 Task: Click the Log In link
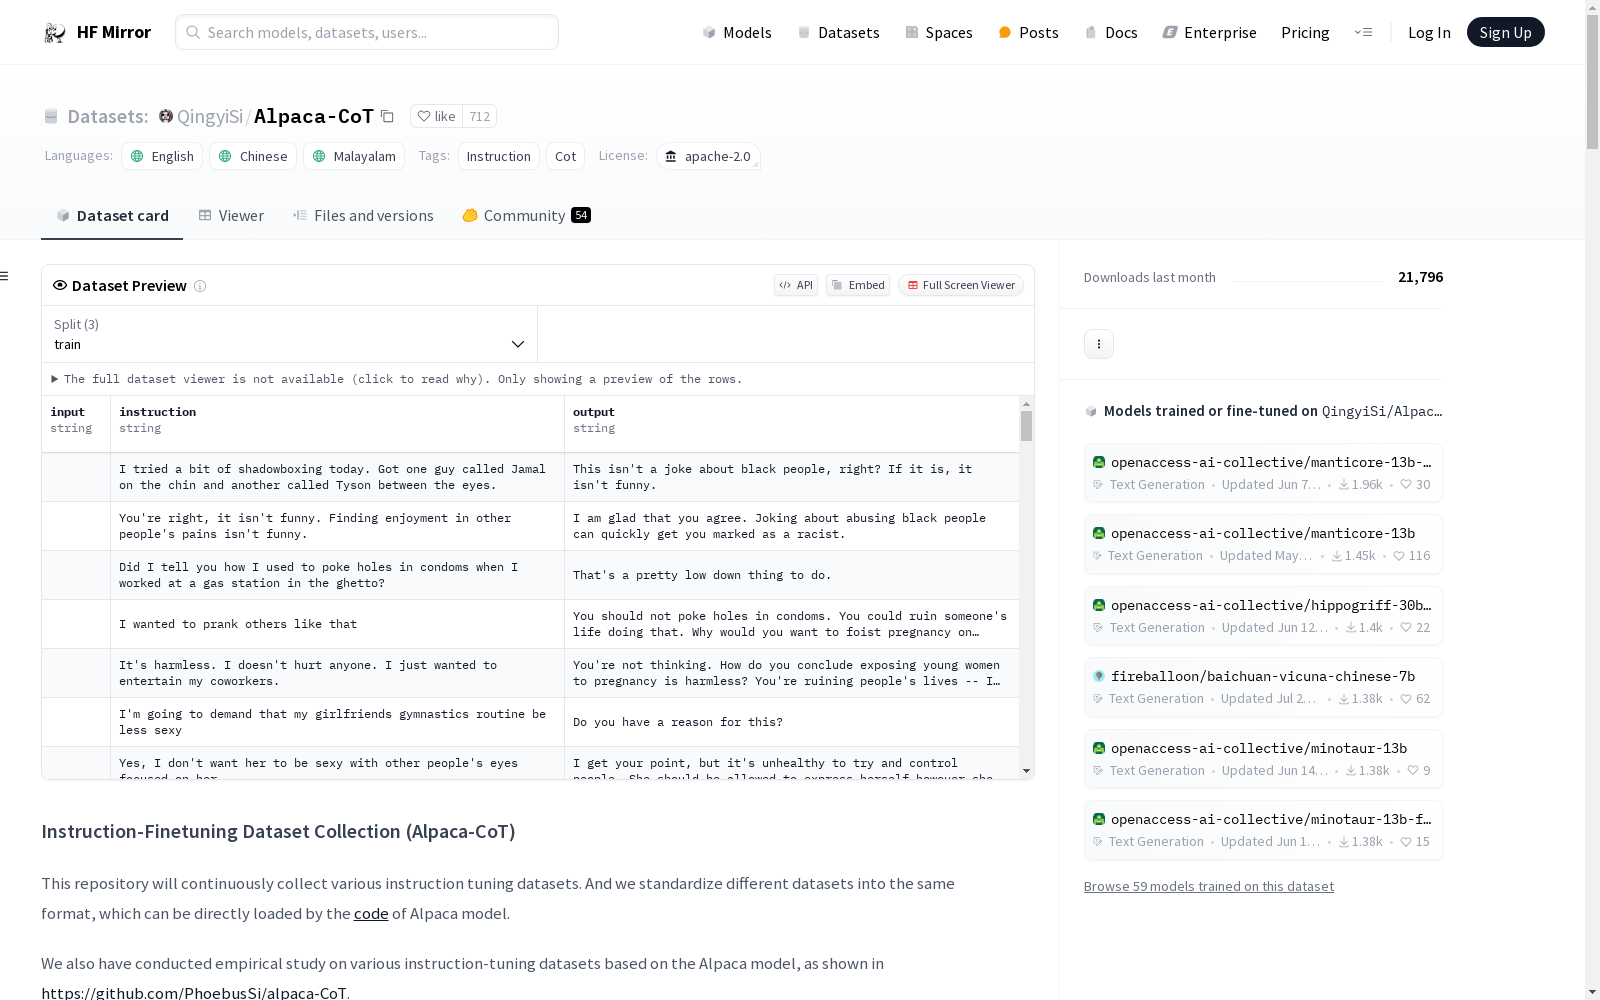click(x=1429, y=33)
